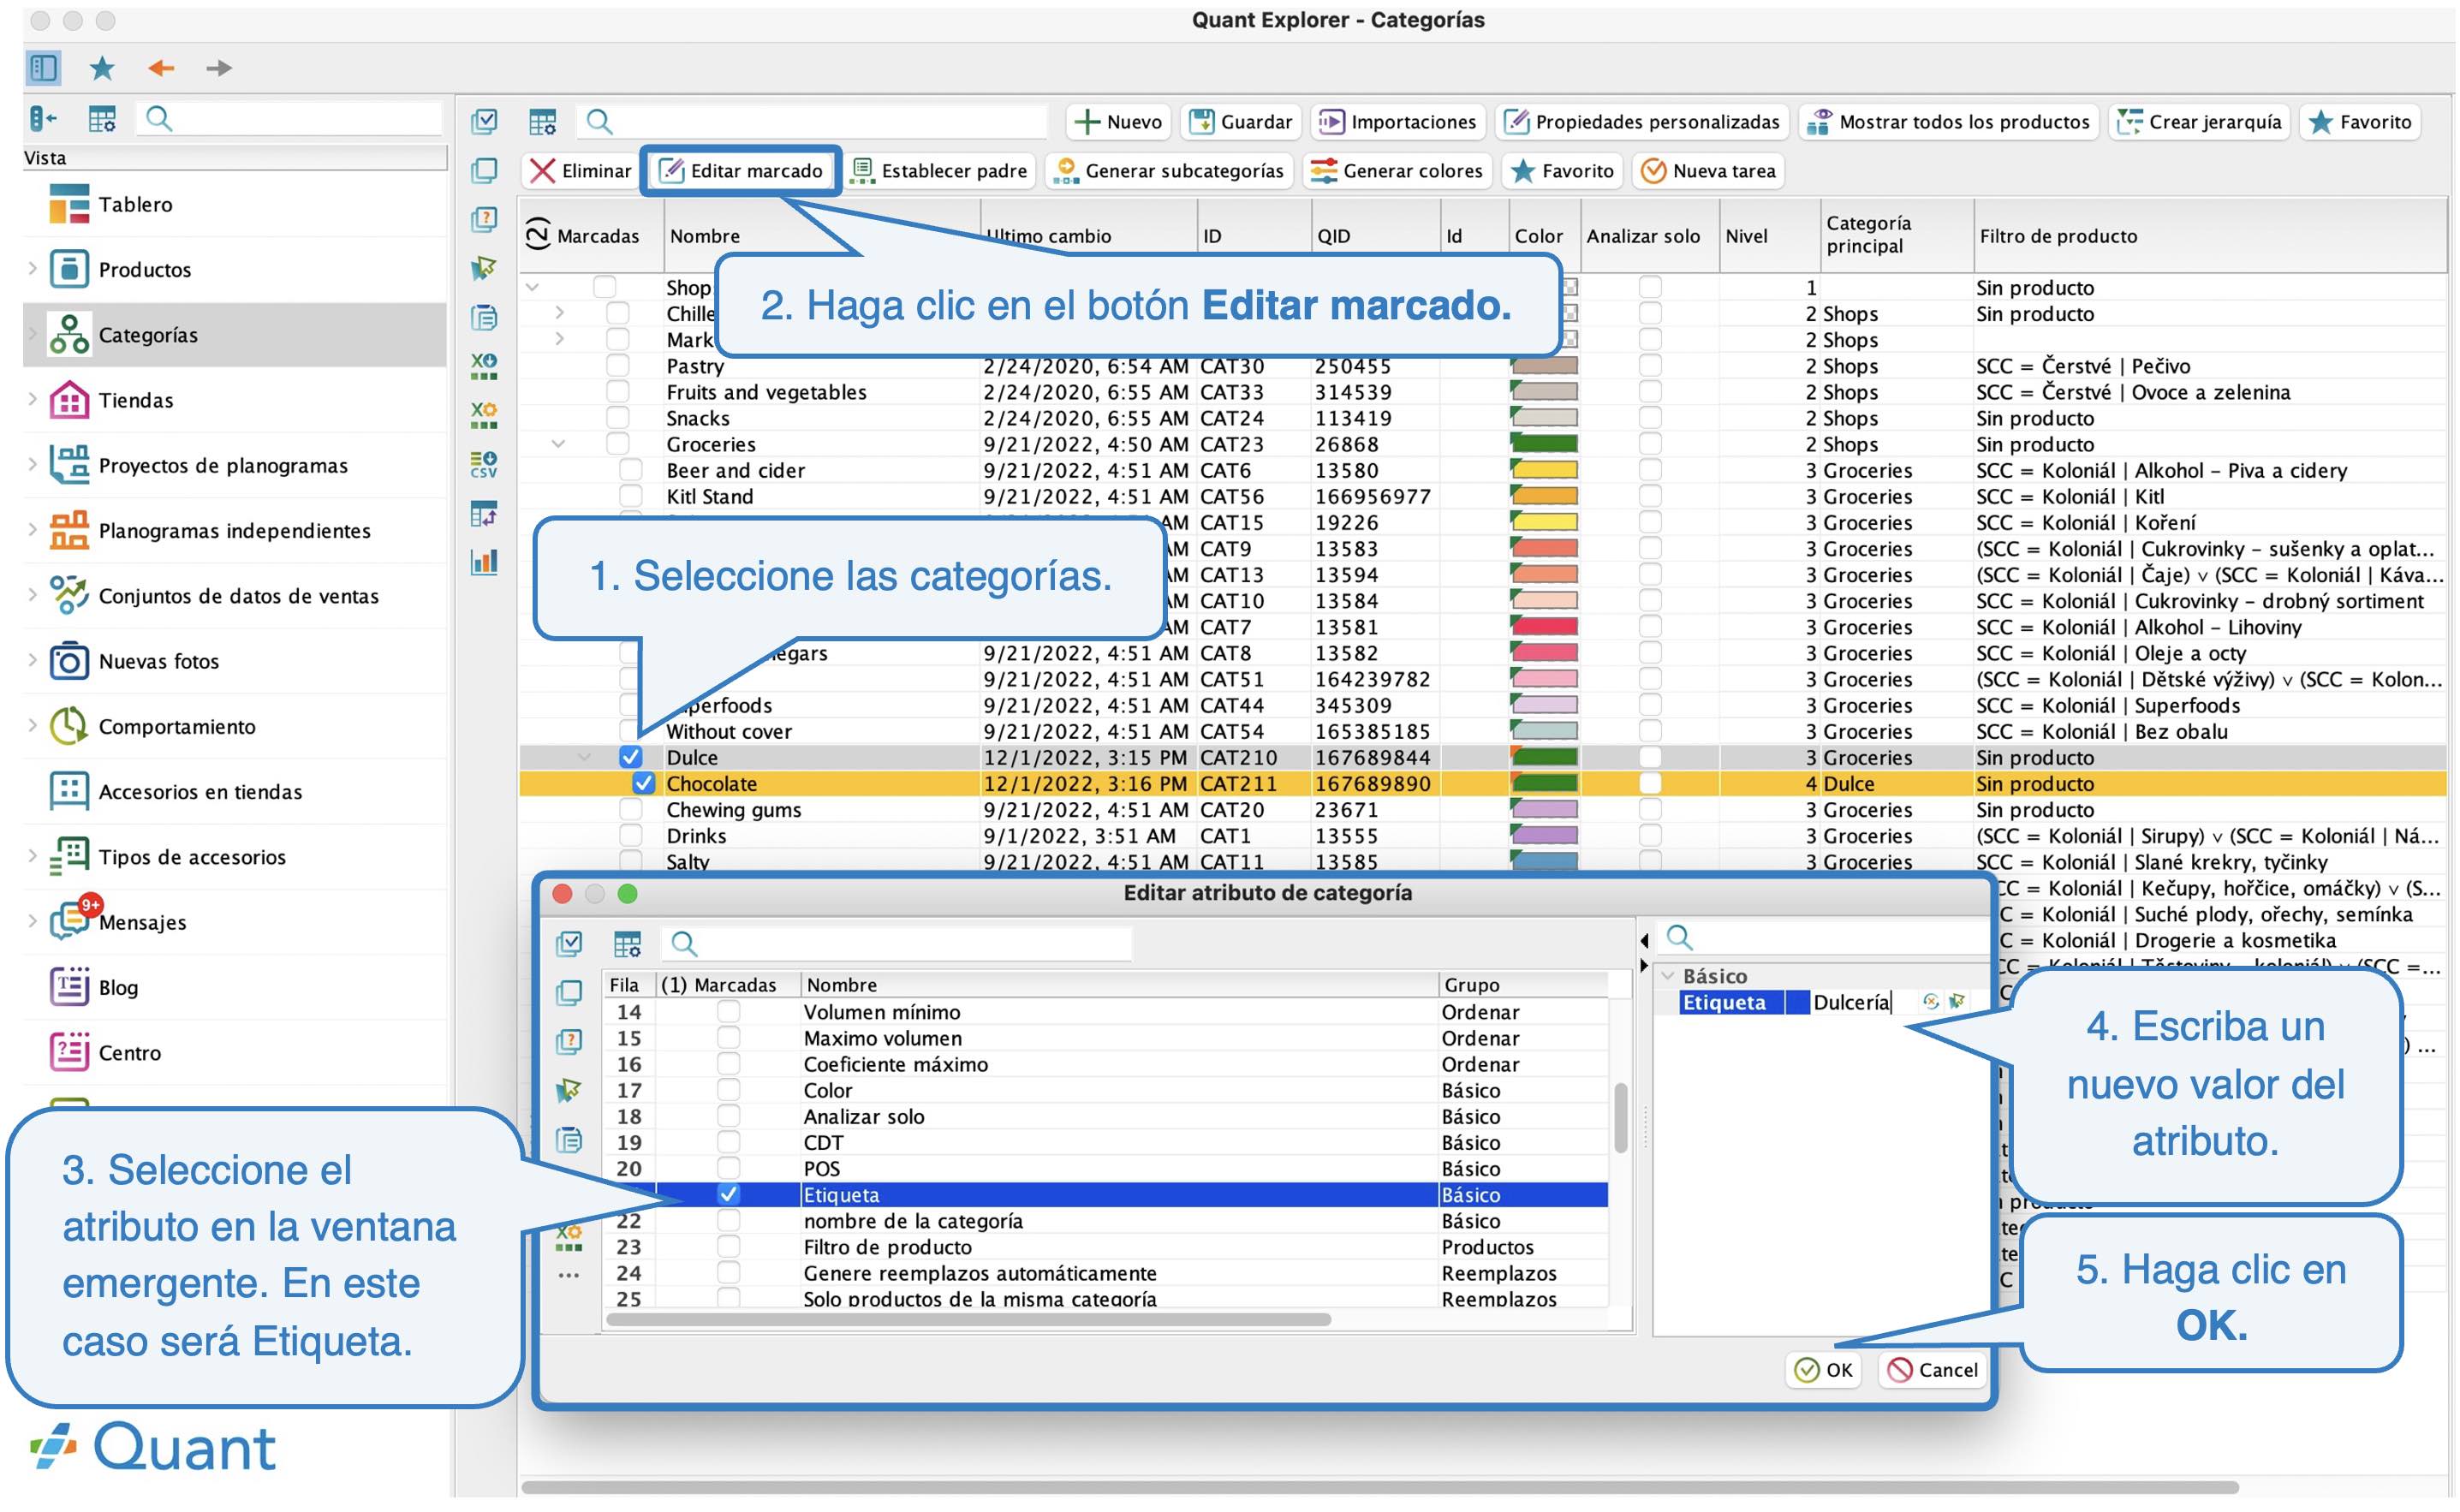Expand the Mark category node
This screenshot has height=1512, width=2460.
pyautogui.click(x=560, y=340)
